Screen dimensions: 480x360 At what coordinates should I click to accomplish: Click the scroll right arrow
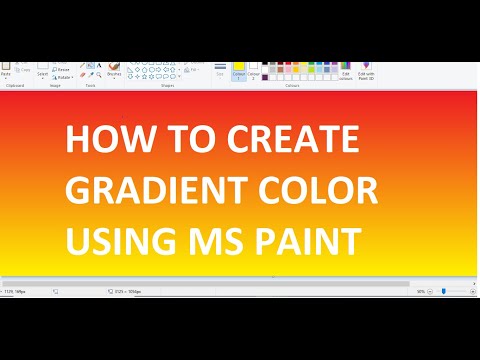[474, 284]
